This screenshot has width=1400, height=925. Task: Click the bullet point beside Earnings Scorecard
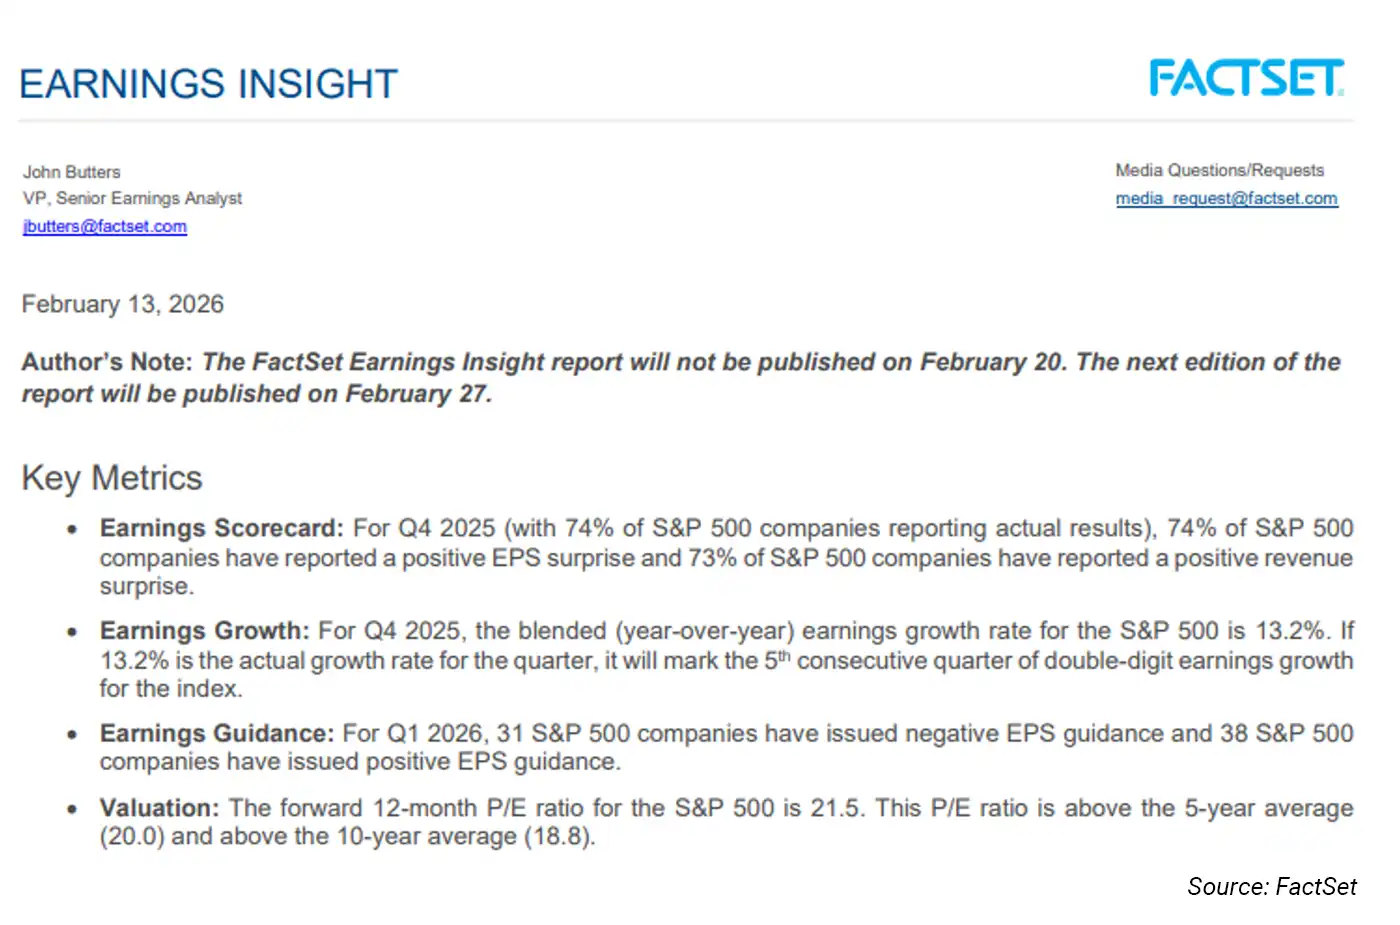tap(72, 529)
